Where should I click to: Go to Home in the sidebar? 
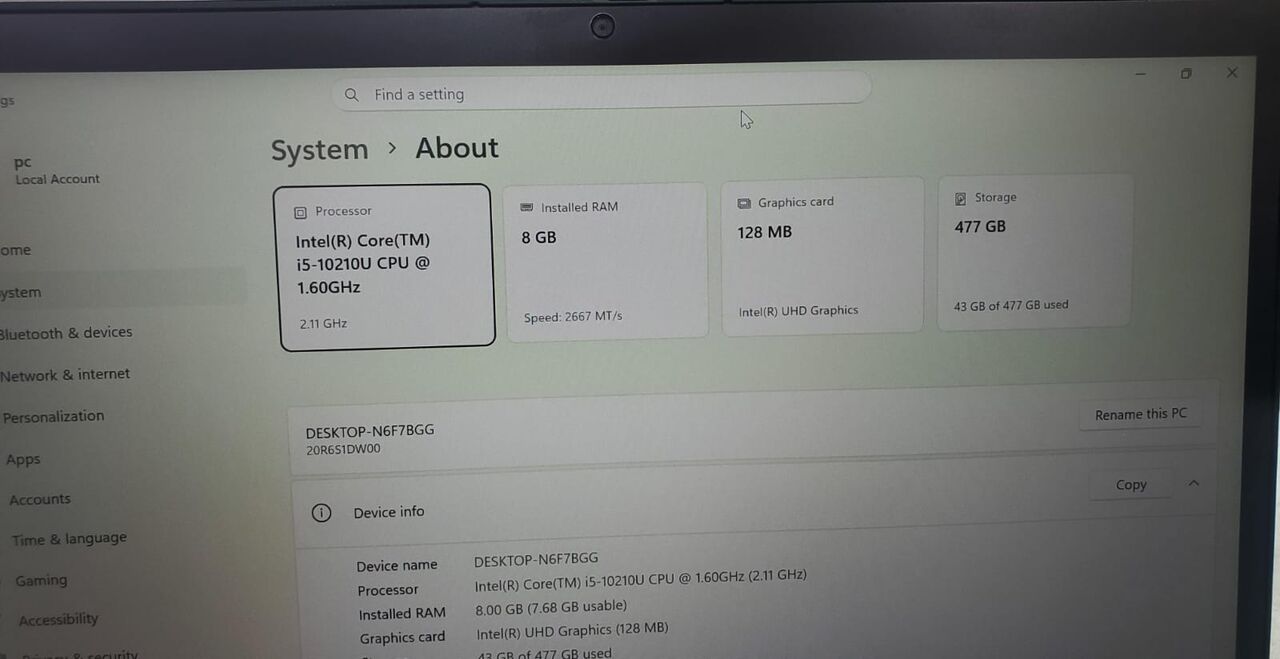(x=16, y=250)
